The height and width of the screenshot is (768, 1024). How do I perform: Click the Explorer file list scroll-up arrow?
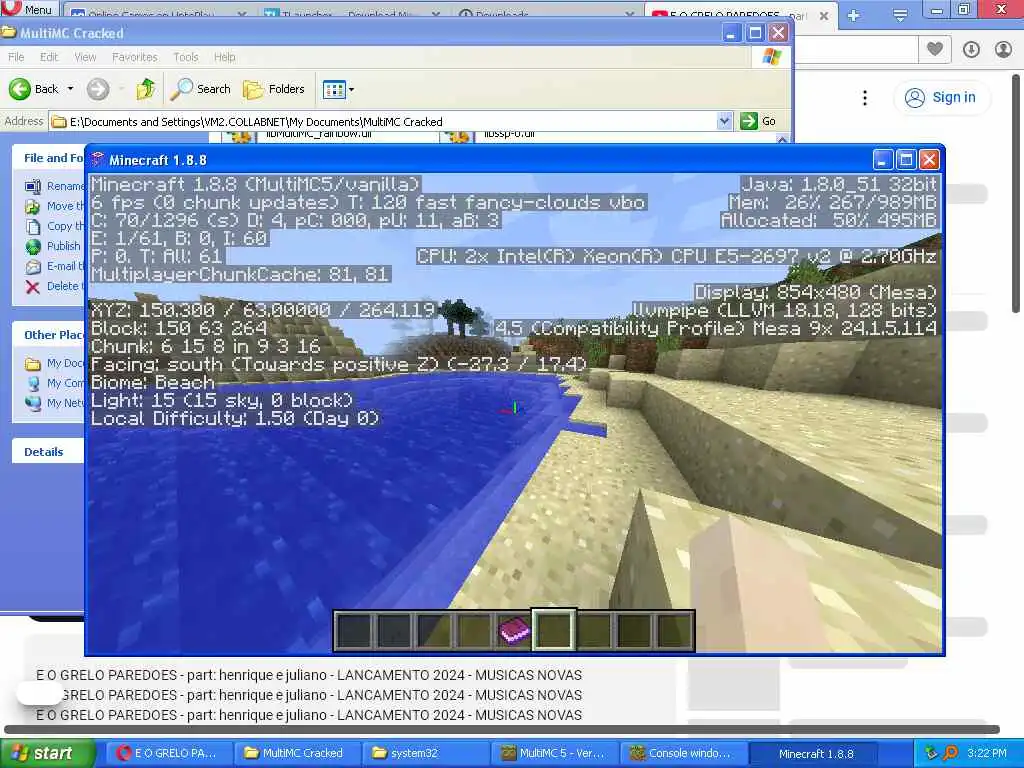(782, 138)
